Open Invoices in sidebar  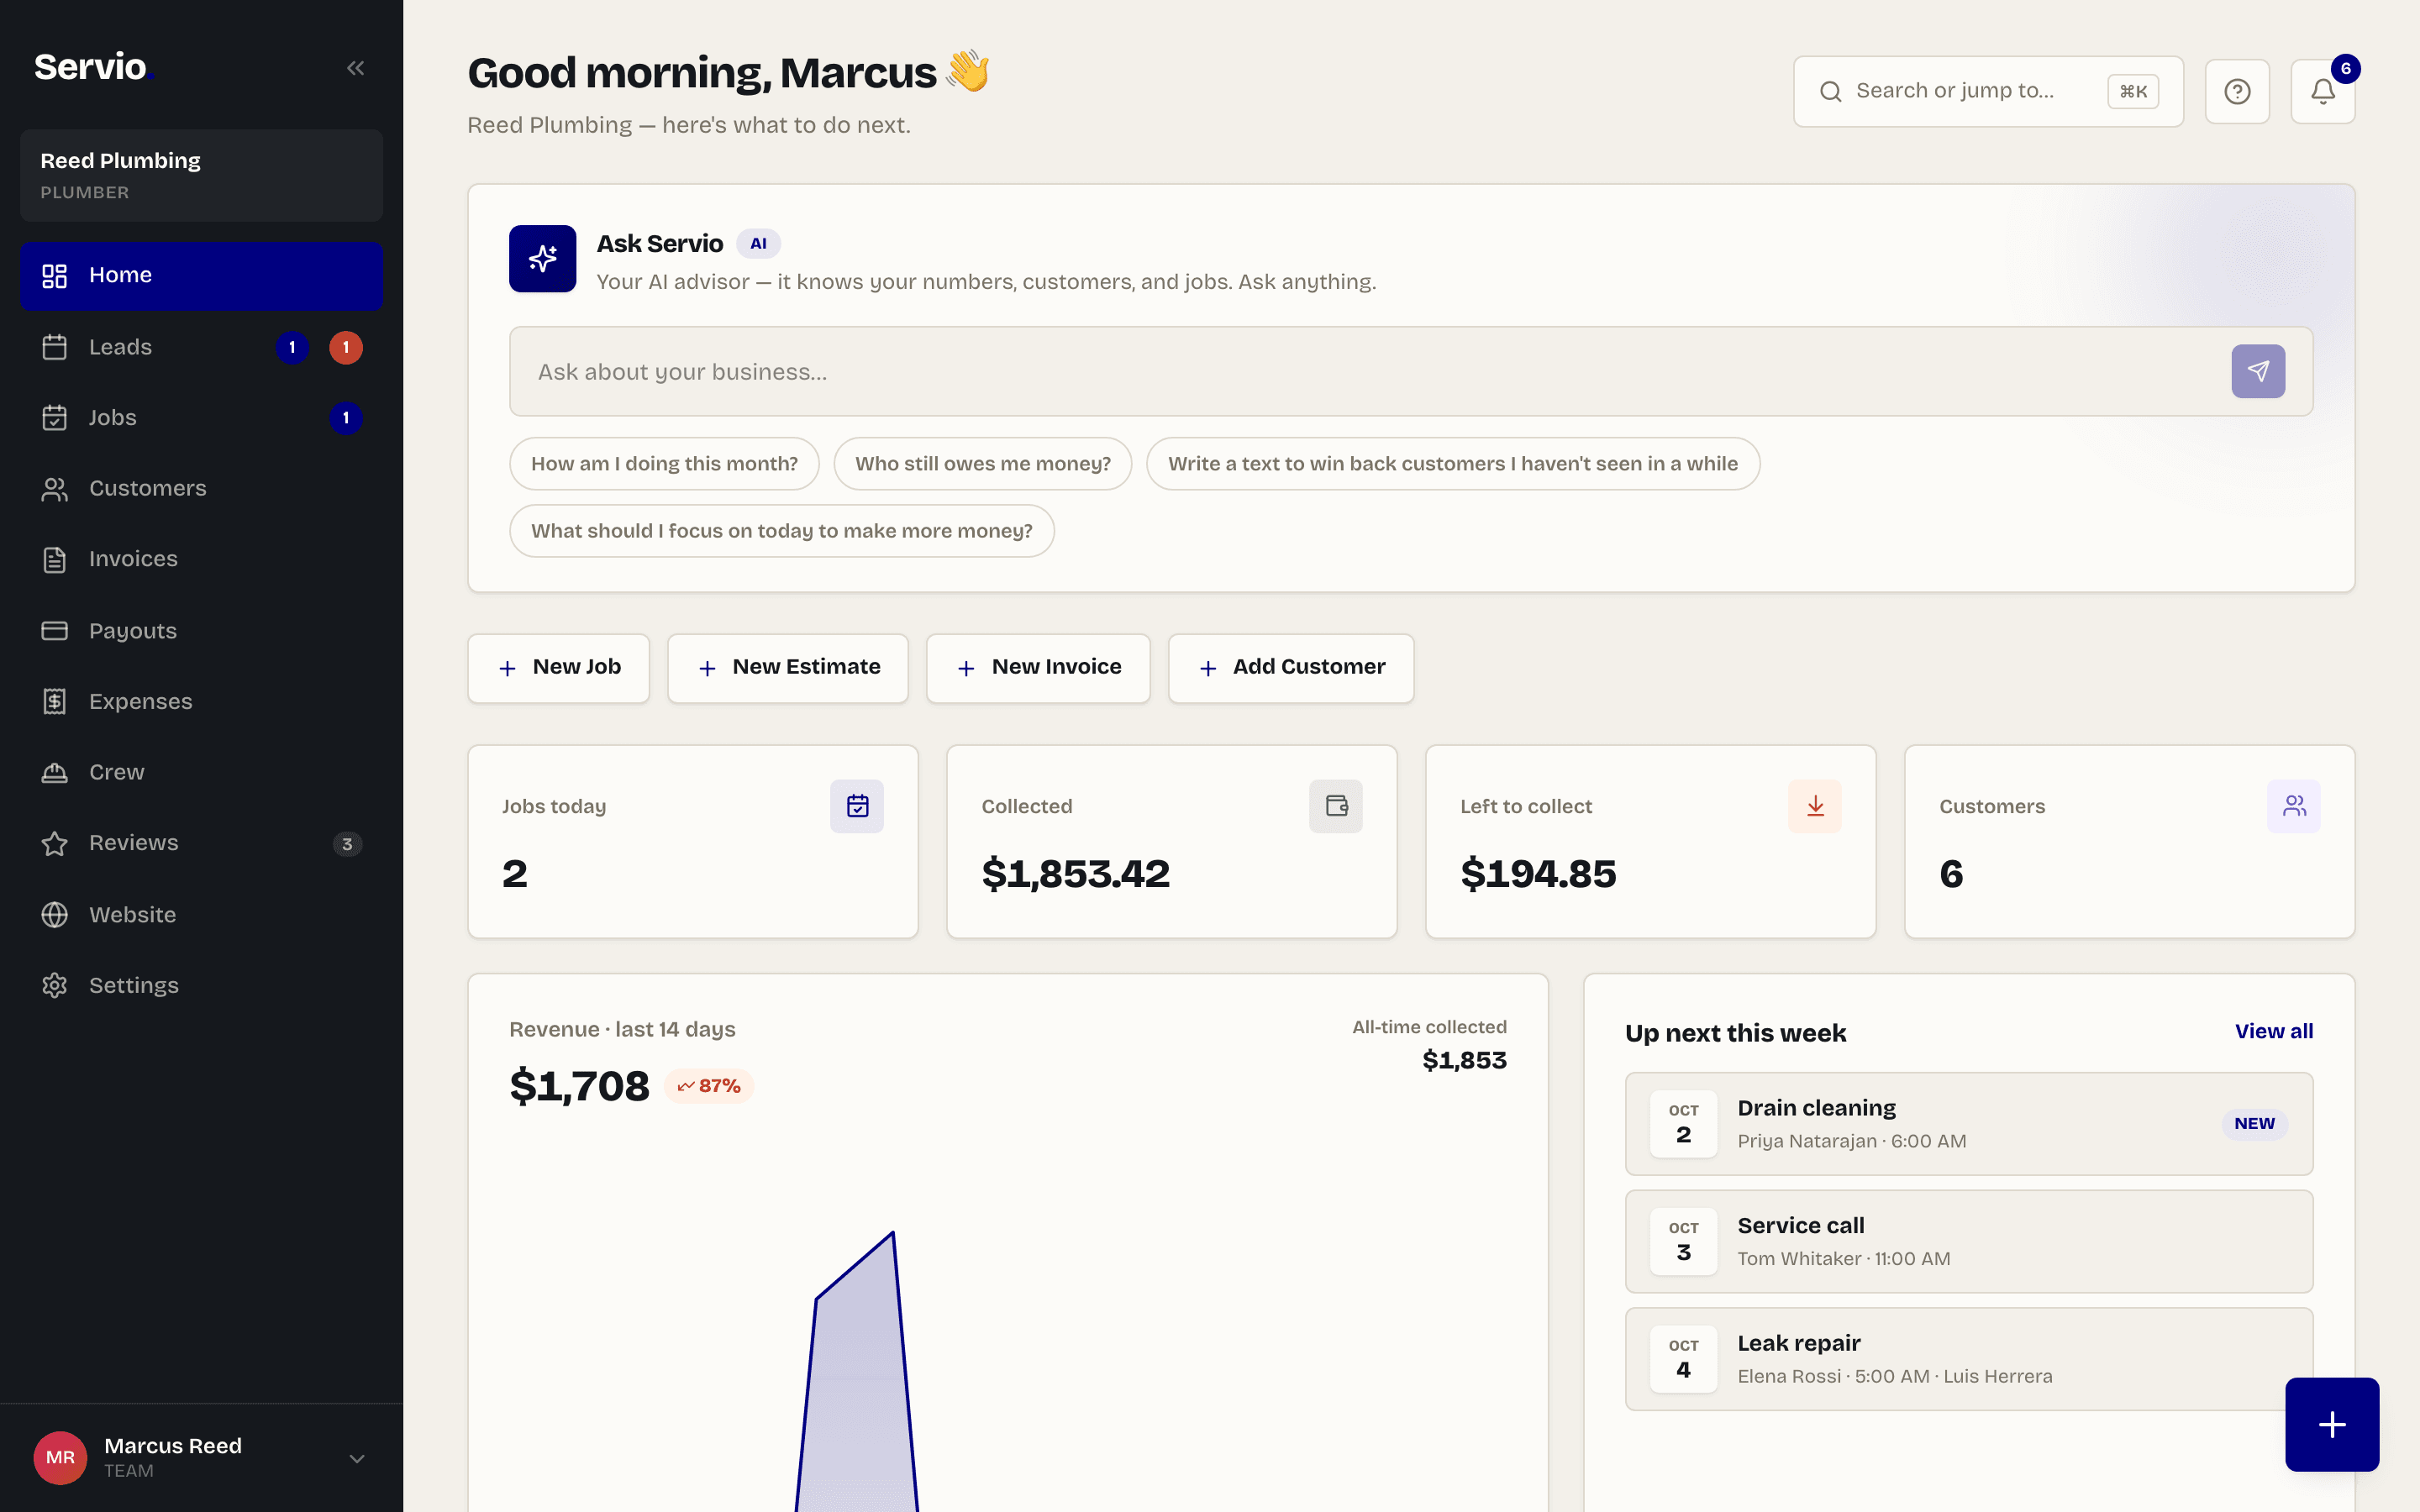click(201, 559)
